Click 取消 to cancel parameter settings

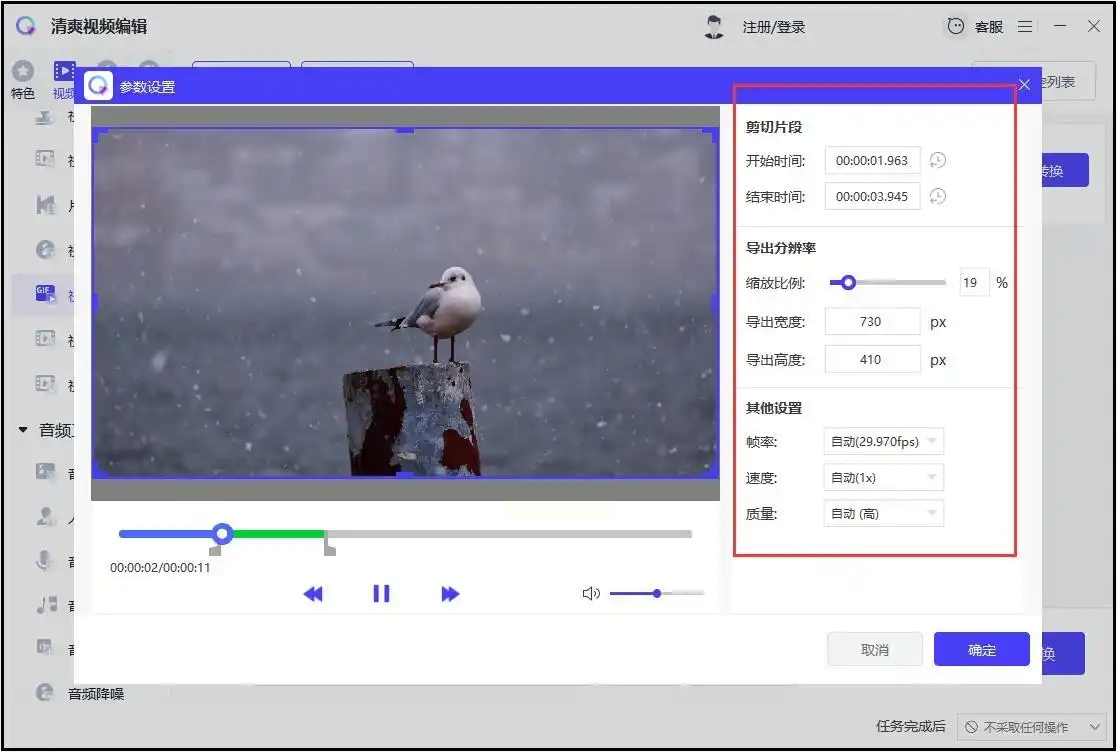(875, 649)
